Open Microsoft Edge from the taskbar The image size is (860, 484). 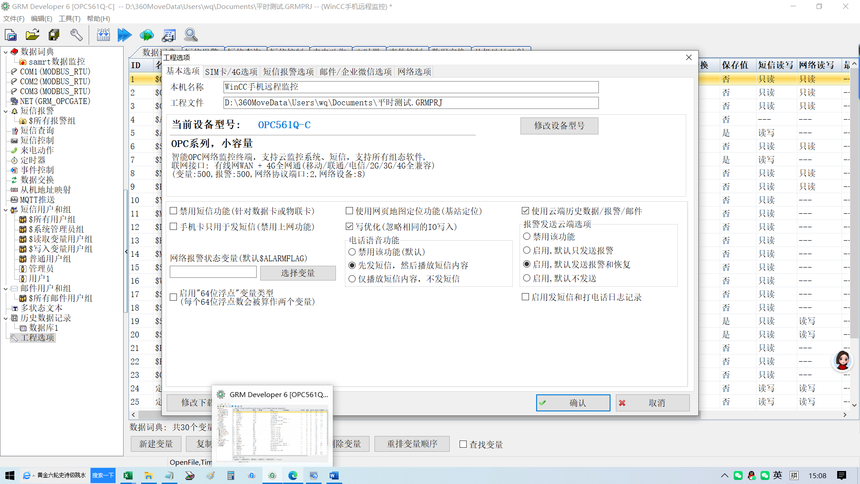(x=293, y=475)
